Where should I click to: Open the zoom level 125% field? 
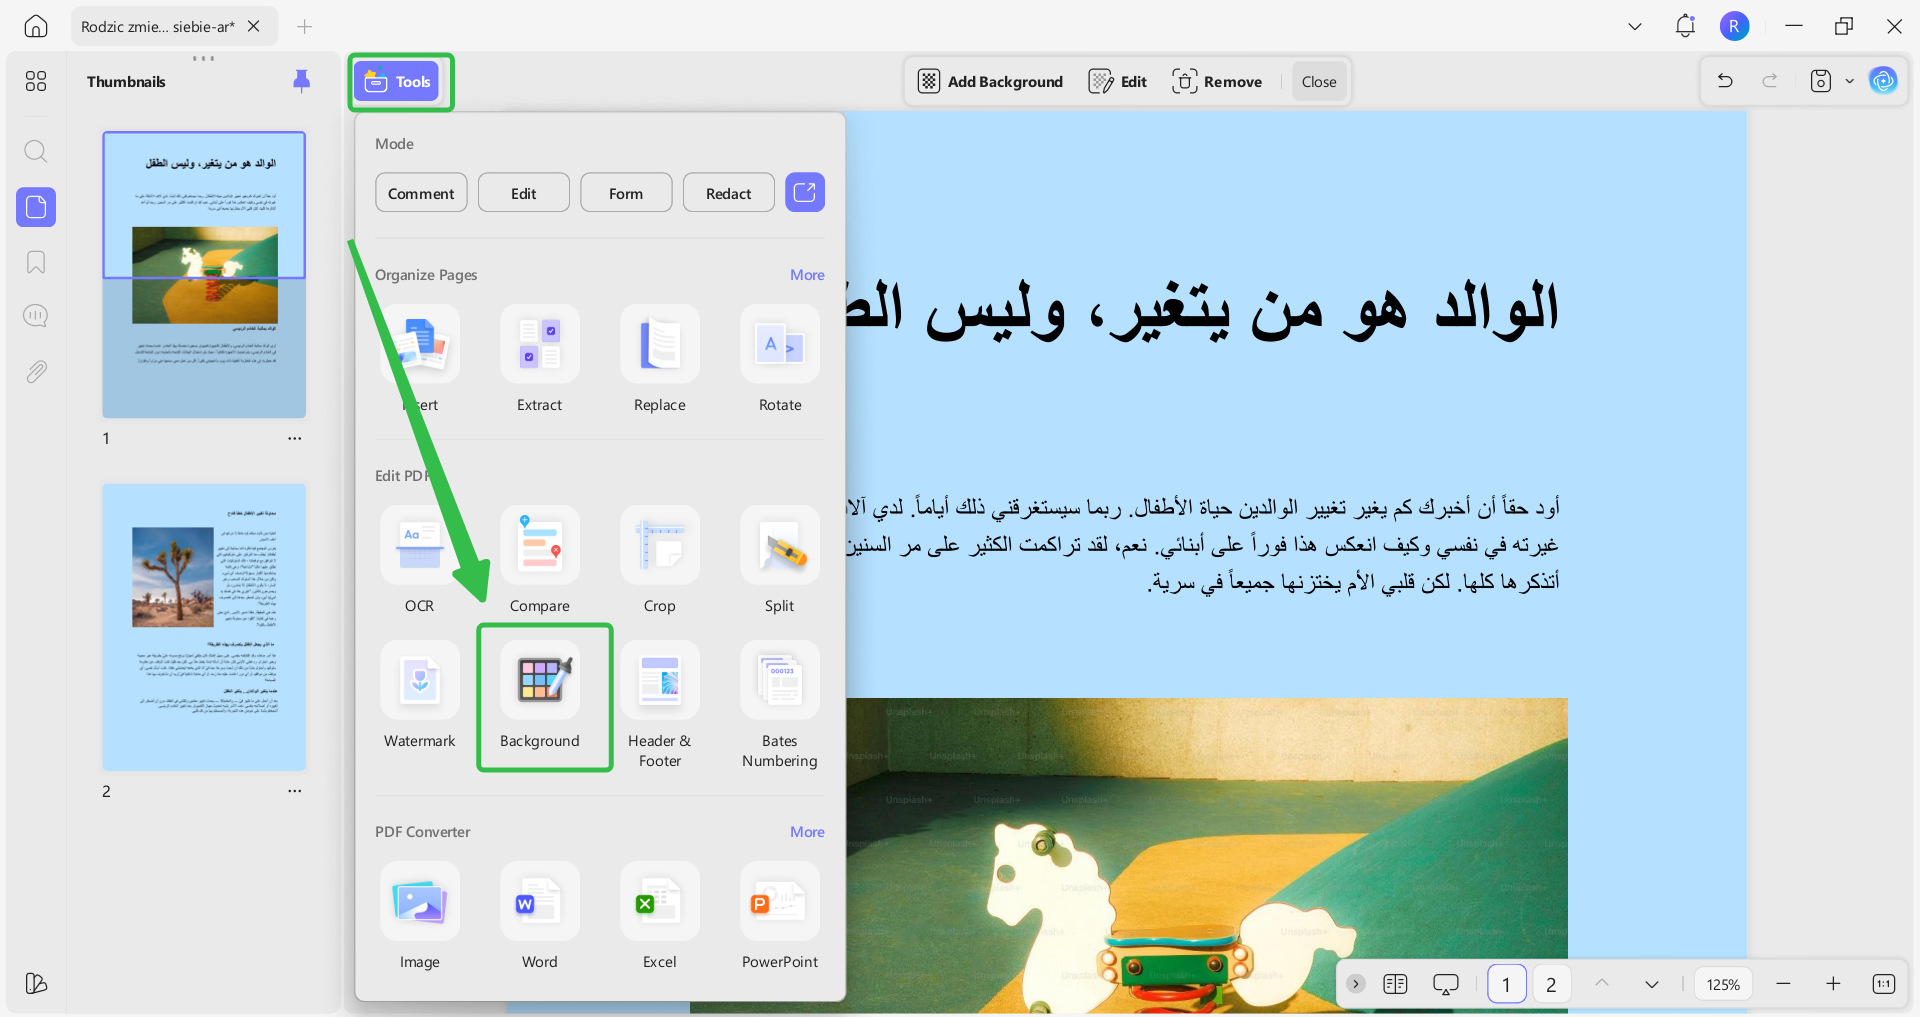(1723, 984)
